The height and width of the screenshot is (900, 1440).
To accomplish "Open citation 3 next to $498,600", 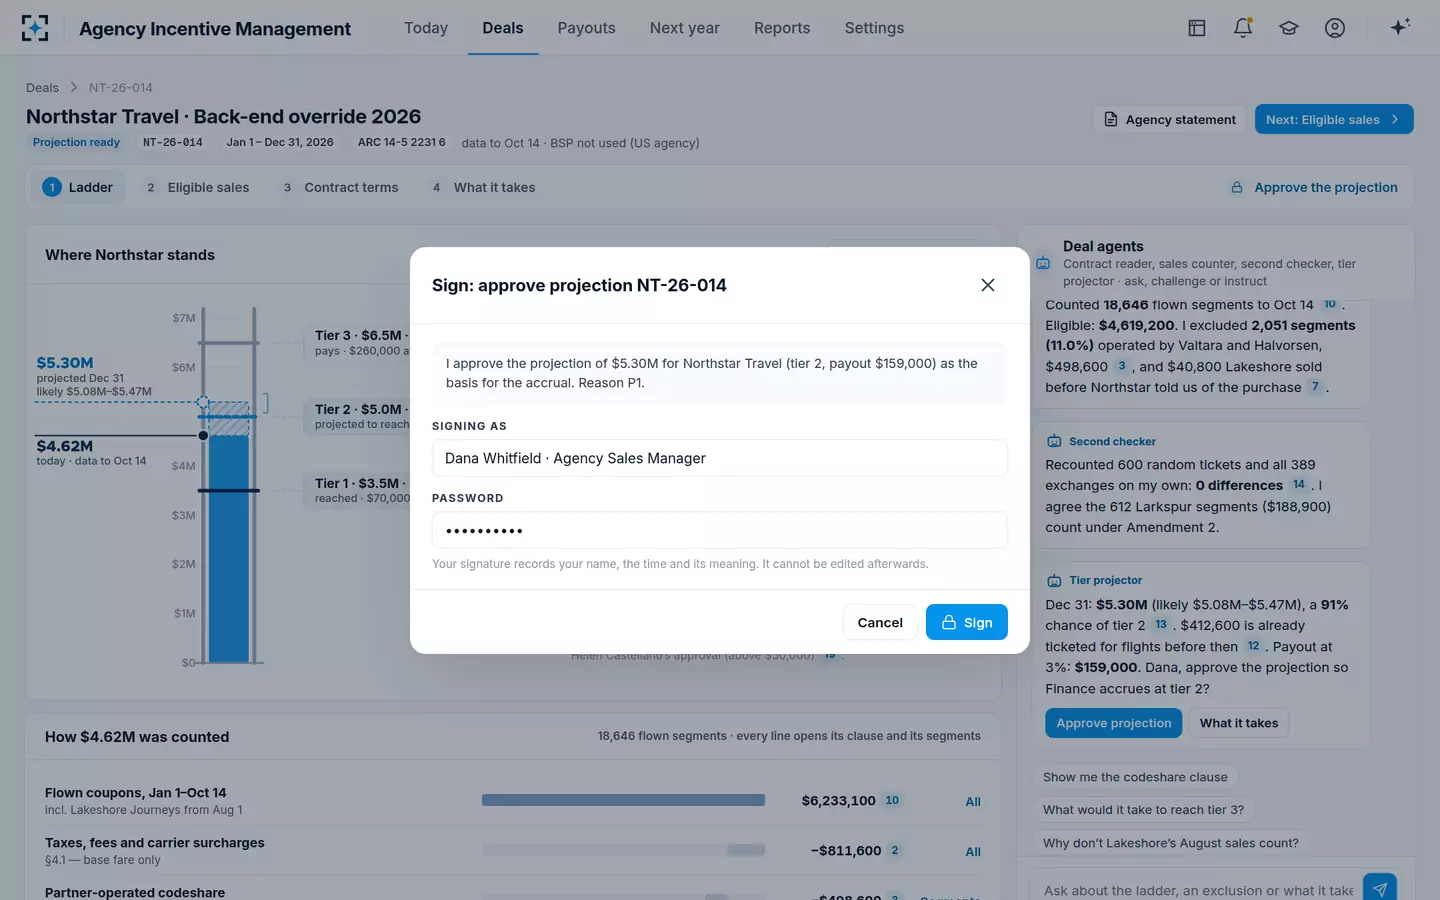I will coord(1122,366).
